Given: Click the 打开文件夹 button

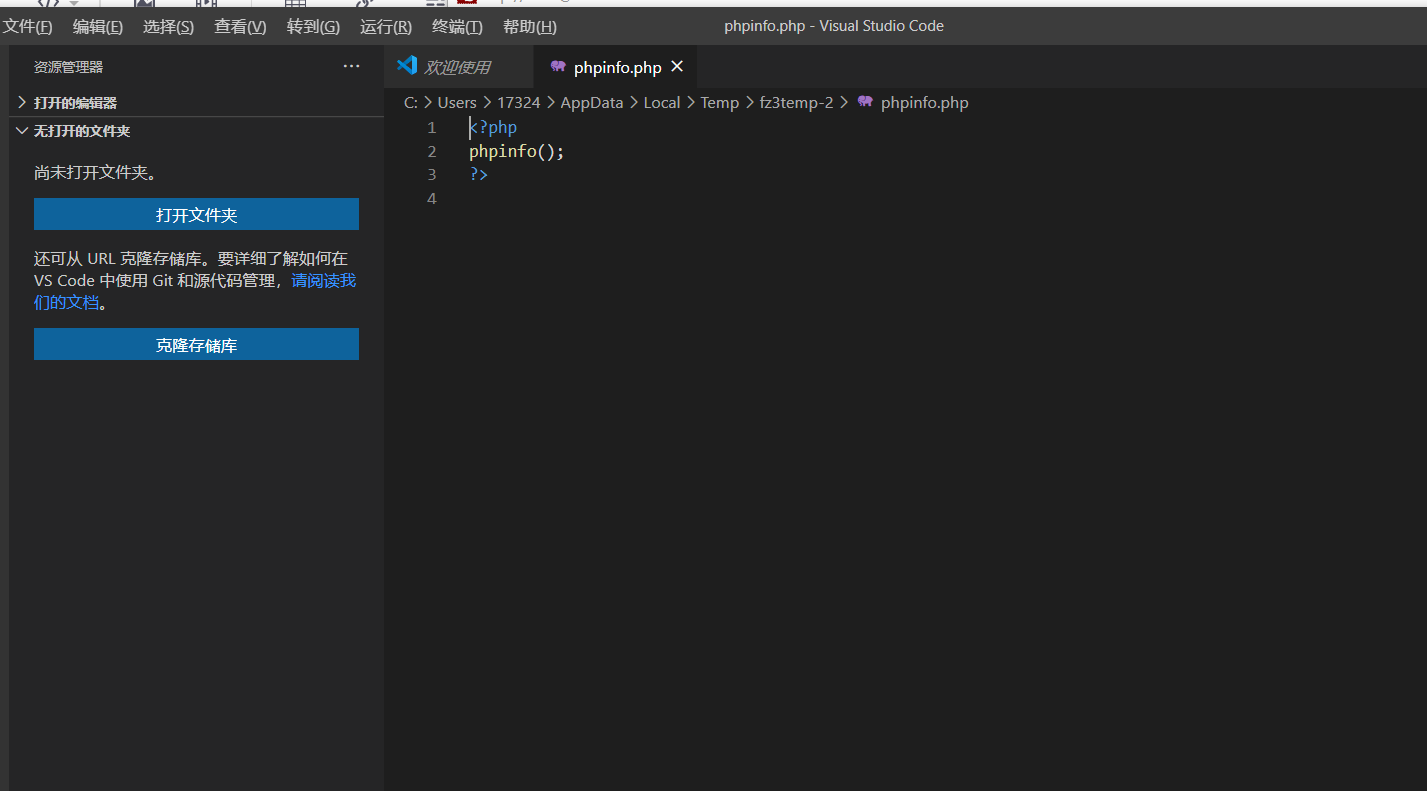Looking at the screenshot, I should [196, 215].
